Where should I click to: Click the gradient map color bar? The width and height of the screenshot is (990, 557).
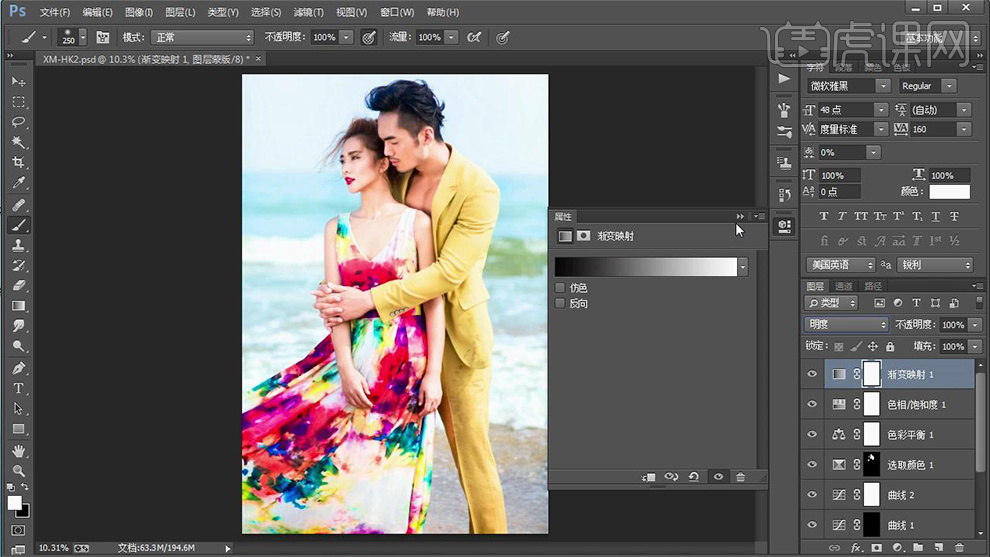click(645, 267)
